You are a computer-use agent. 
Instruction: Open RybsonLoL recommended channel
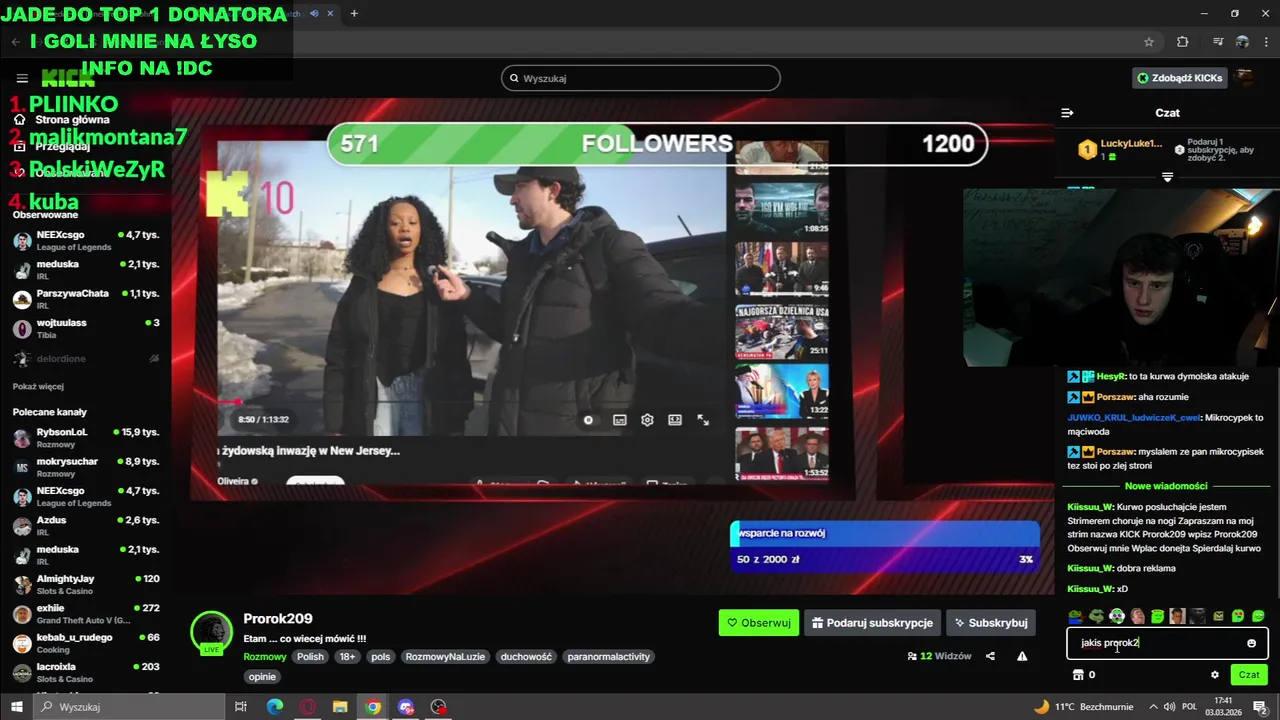tap(86, 437)
